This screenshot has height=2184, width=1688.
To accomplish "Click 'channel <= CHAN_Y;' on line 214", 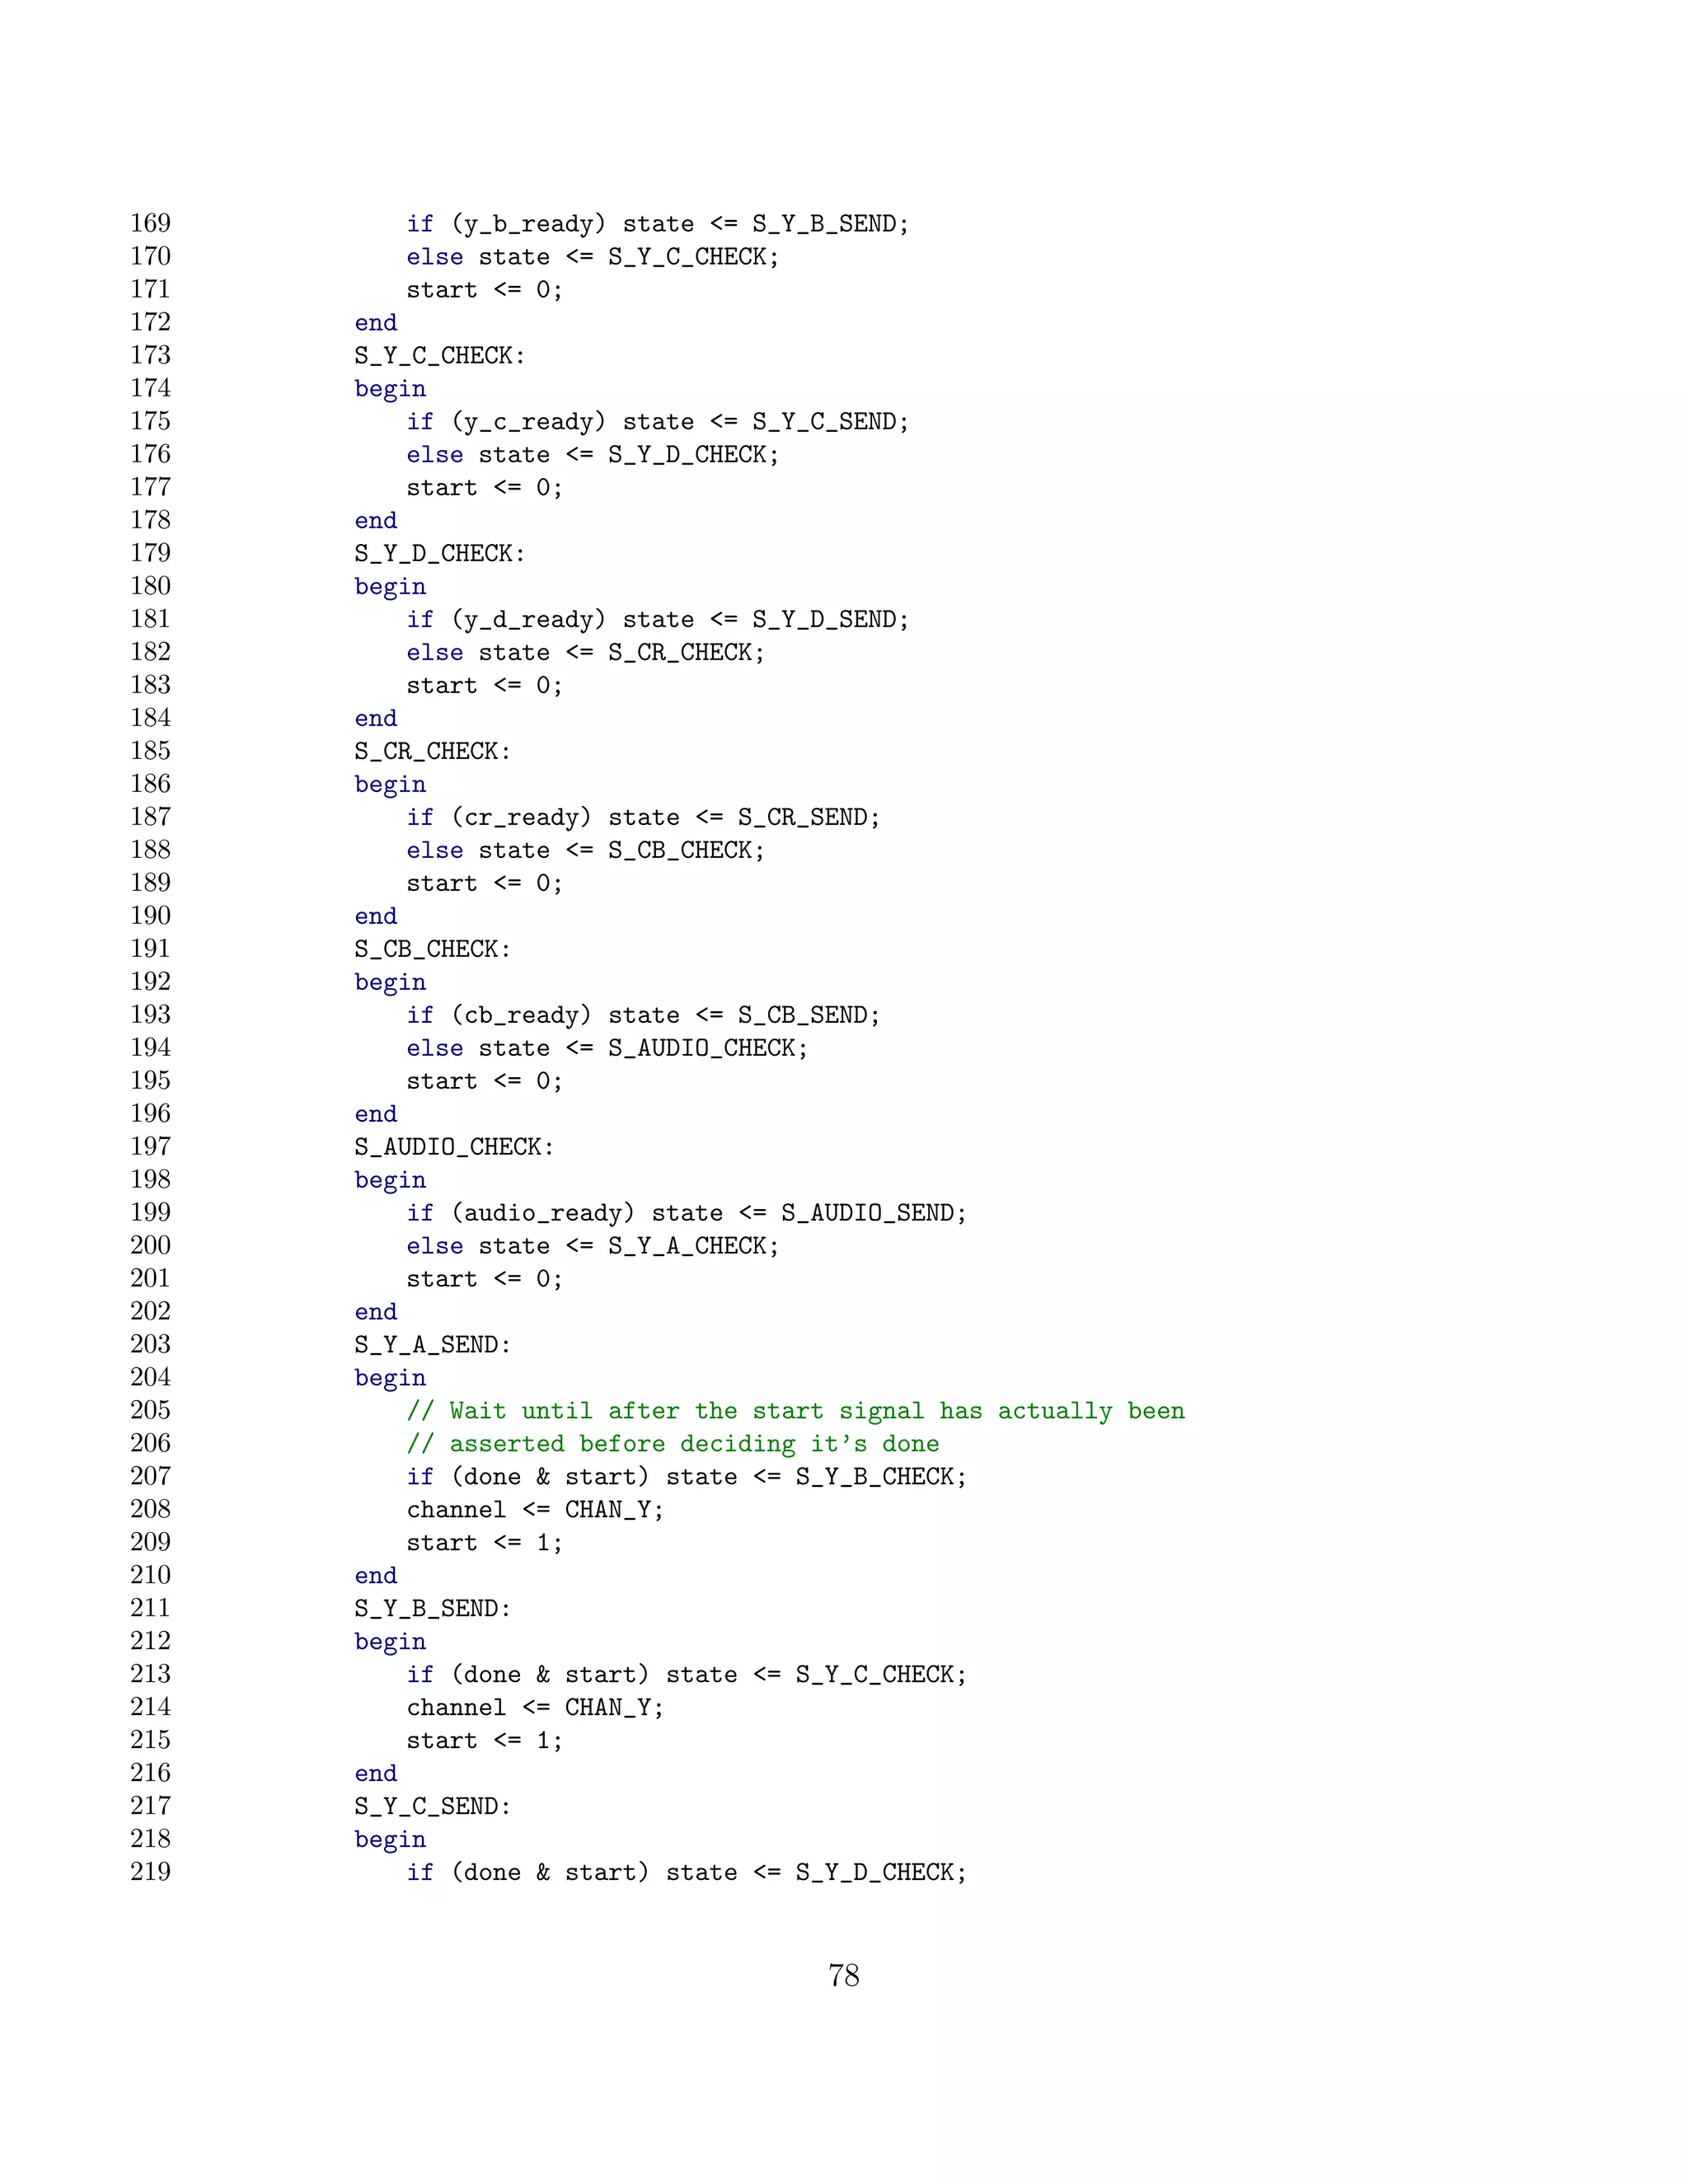I will 535,1708.
